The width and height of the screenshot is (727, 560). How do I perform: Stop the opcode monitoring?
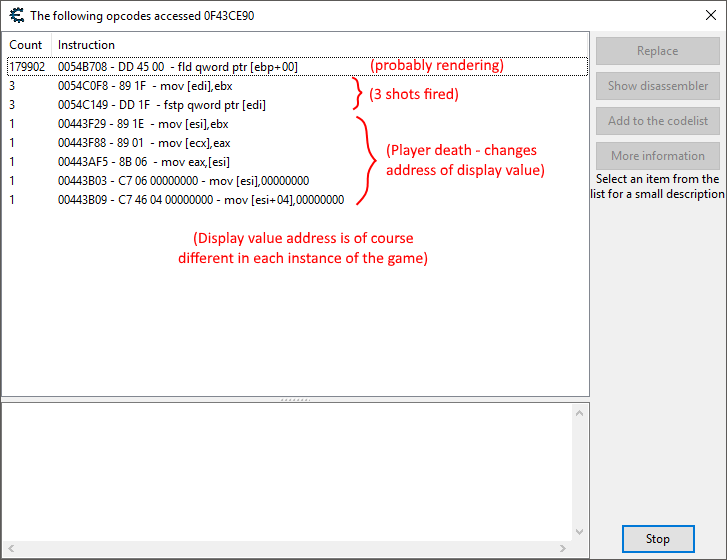click(x=657, y=539)
